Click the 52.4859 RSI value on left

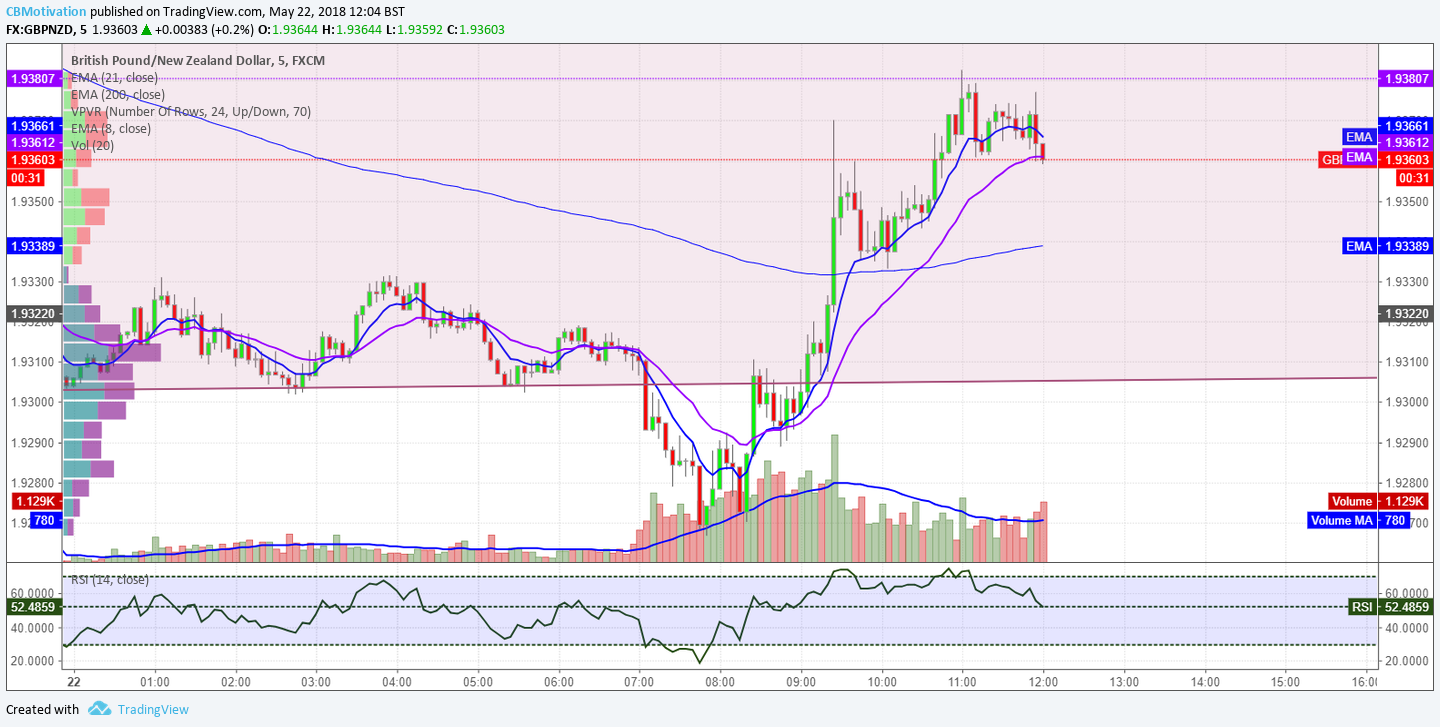[34, 607]
